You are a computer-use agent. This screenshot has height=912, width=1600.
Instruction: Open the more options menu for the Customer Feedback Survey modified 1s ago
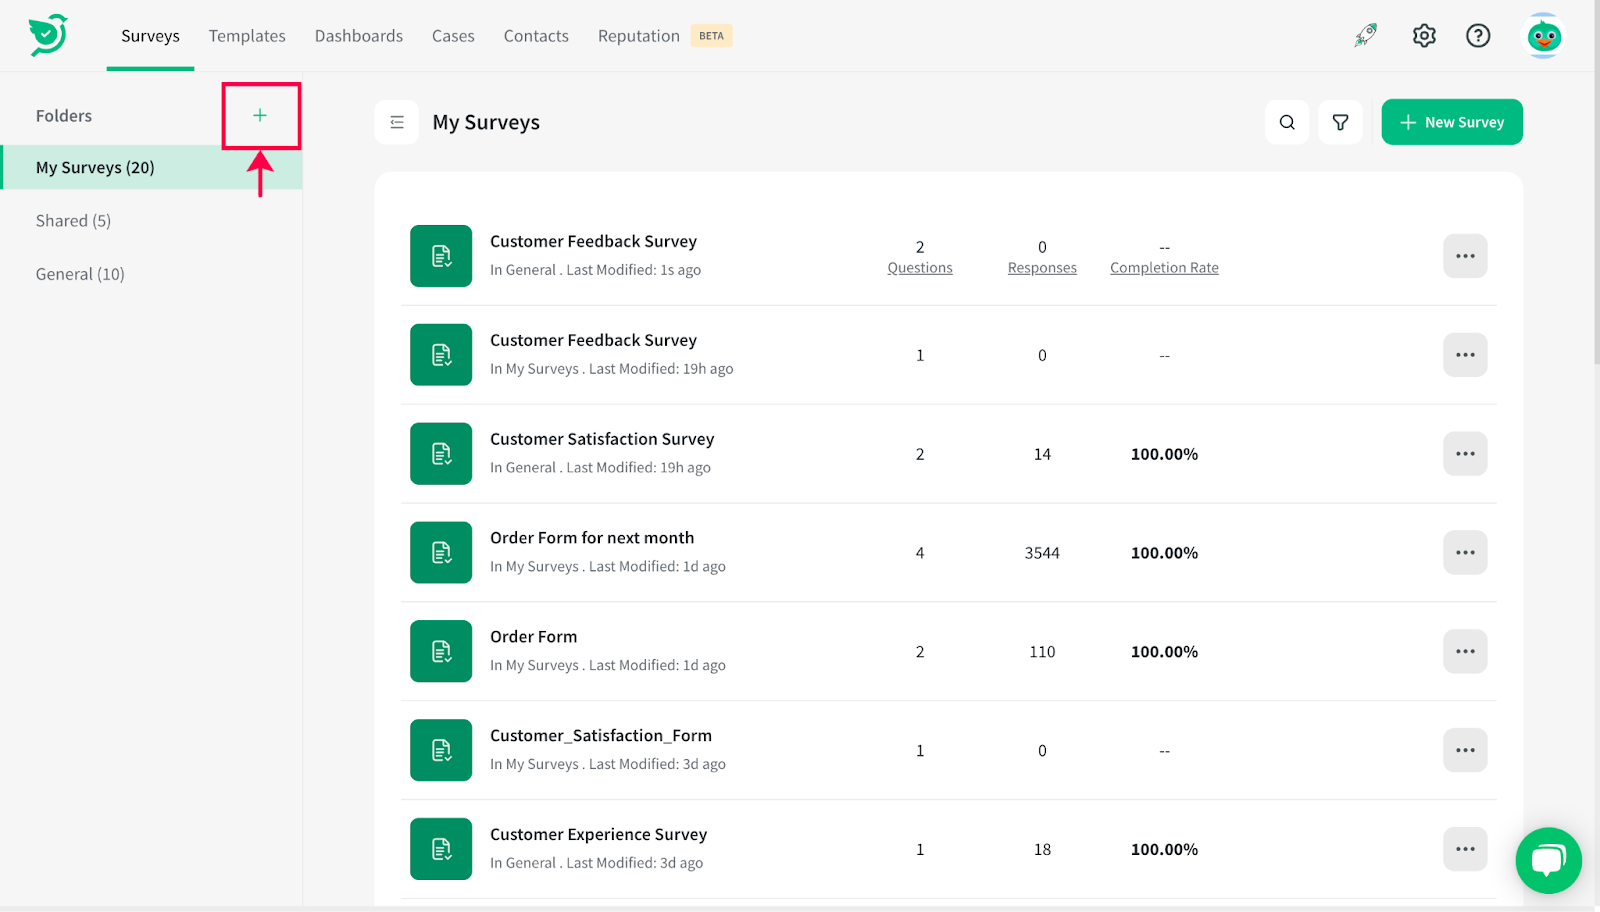pyautogui.click(x=1465, y=256)
